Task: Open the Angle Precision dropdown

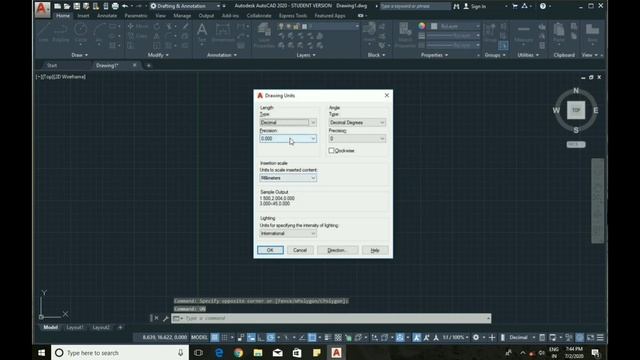Action: coord(357,139)
